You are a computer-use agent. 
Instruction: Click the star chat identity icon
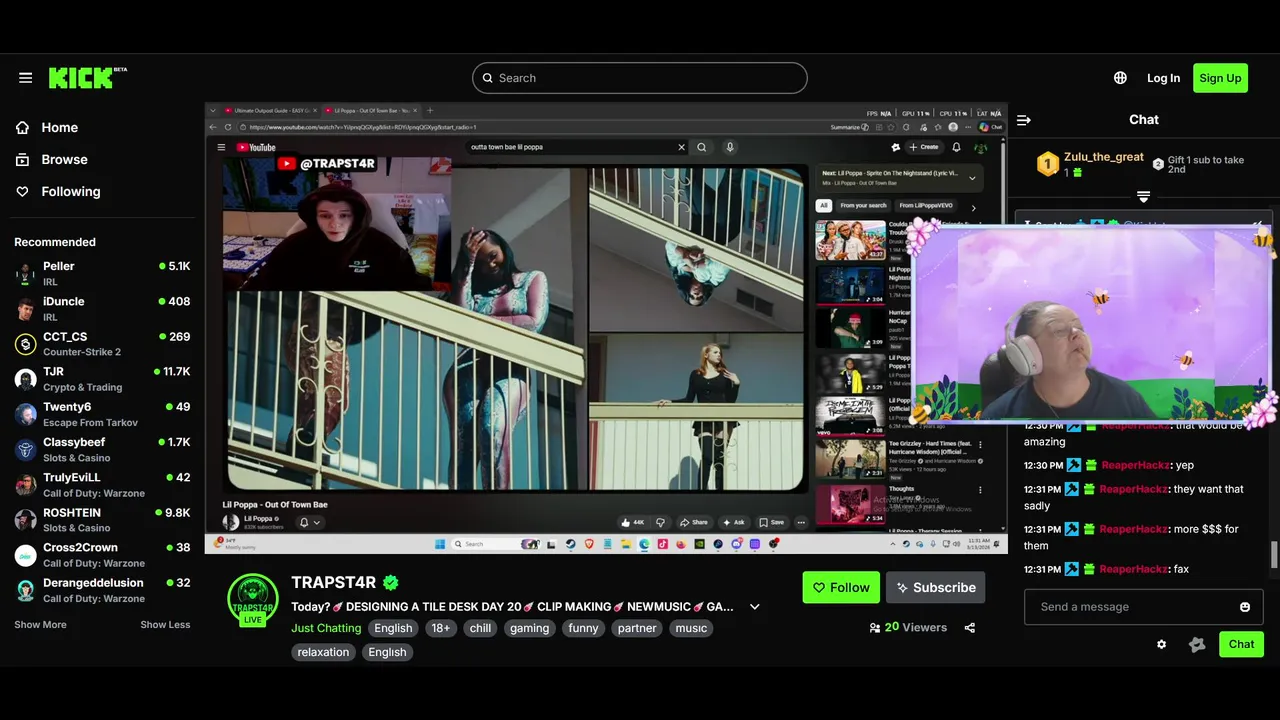(1197, 645)
